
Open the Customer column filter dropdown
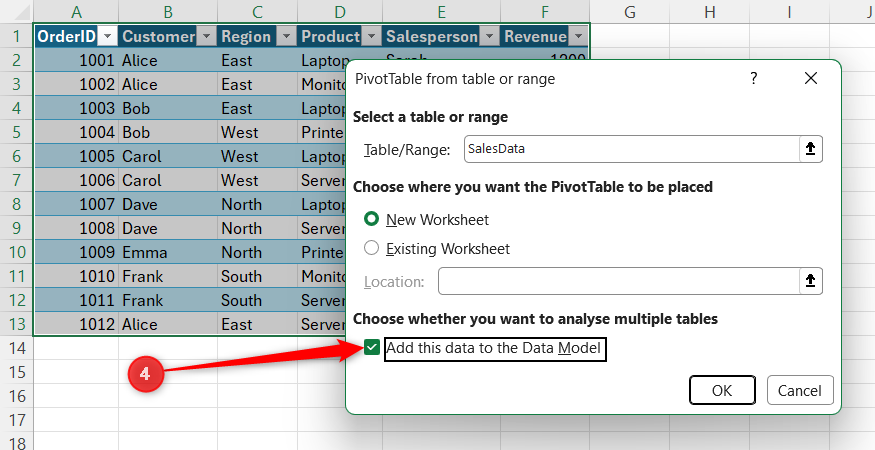pos(206,37)
